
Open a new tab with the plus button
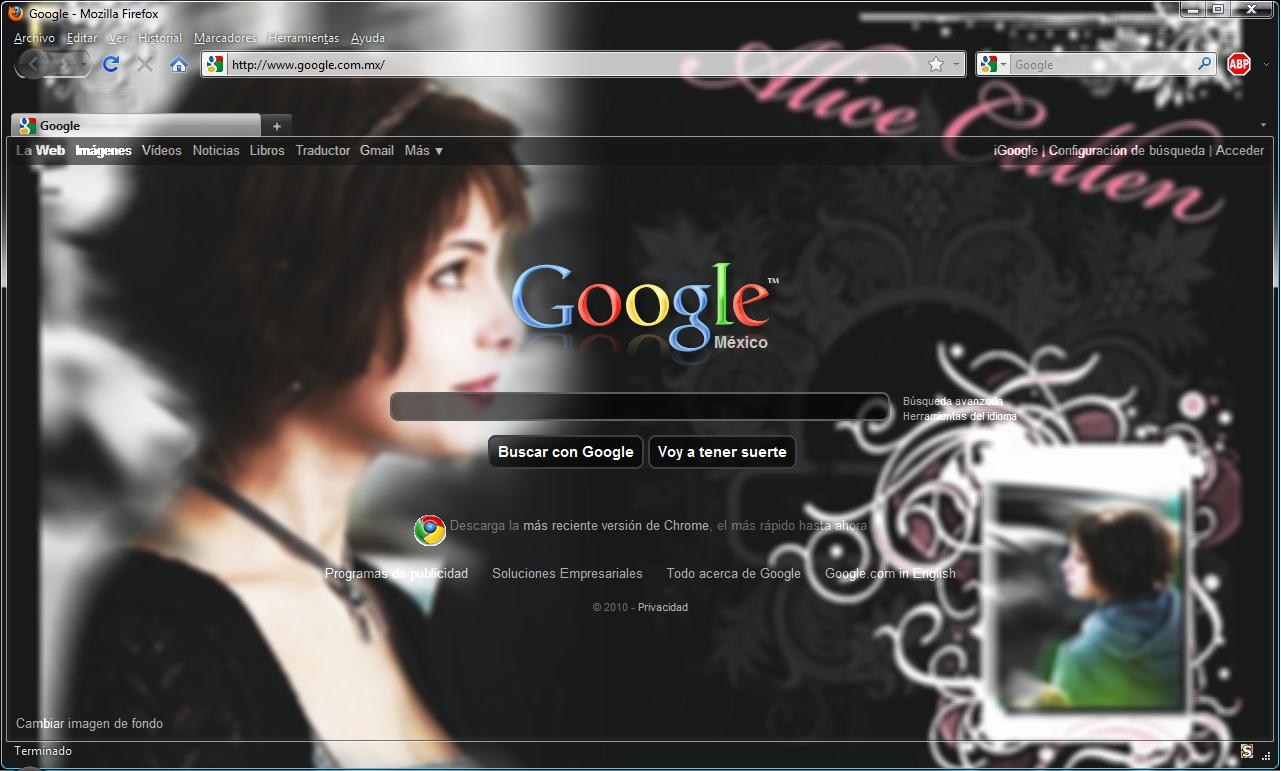click(277, 125)
